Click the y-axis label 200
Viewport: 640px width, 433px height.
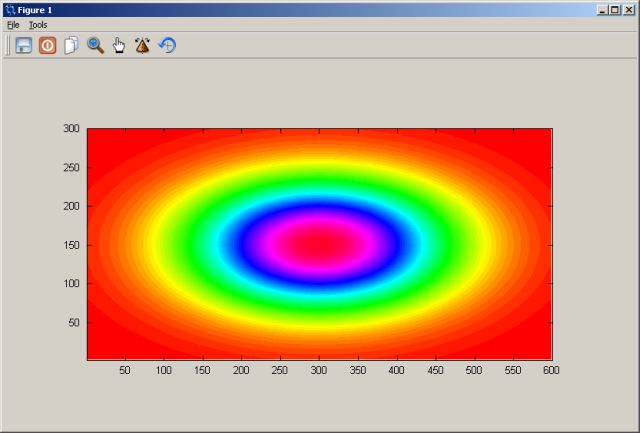point(71,206)
